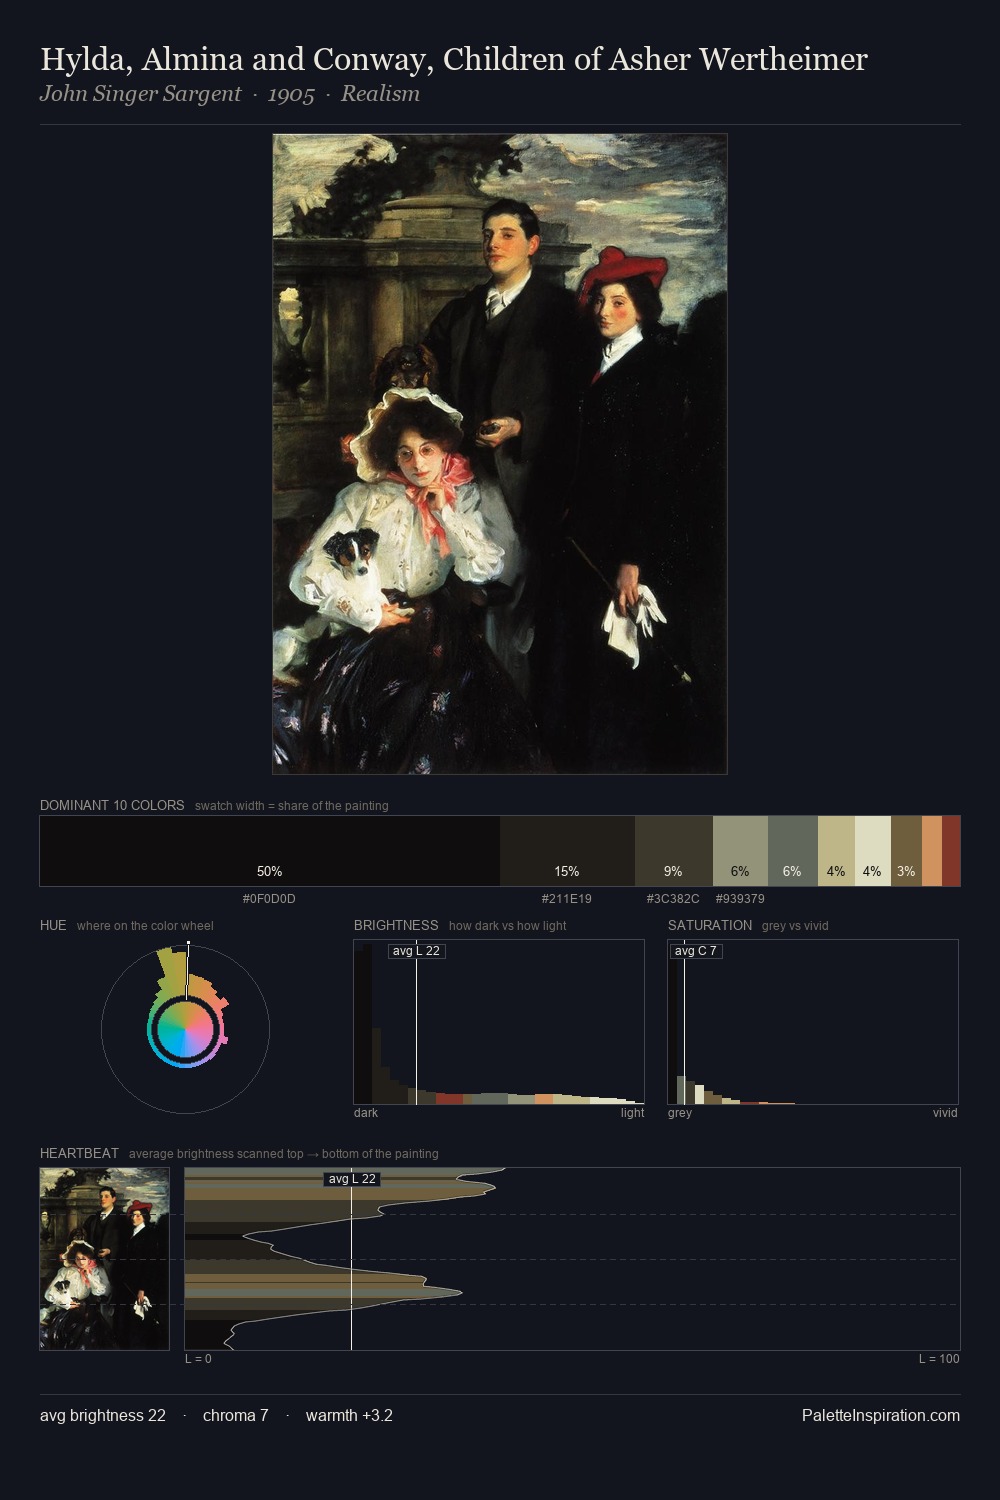This screenshot has height=1500, width=1000.
Task: Click the HEARTBEAT section heading
Action: [79, 1153]
